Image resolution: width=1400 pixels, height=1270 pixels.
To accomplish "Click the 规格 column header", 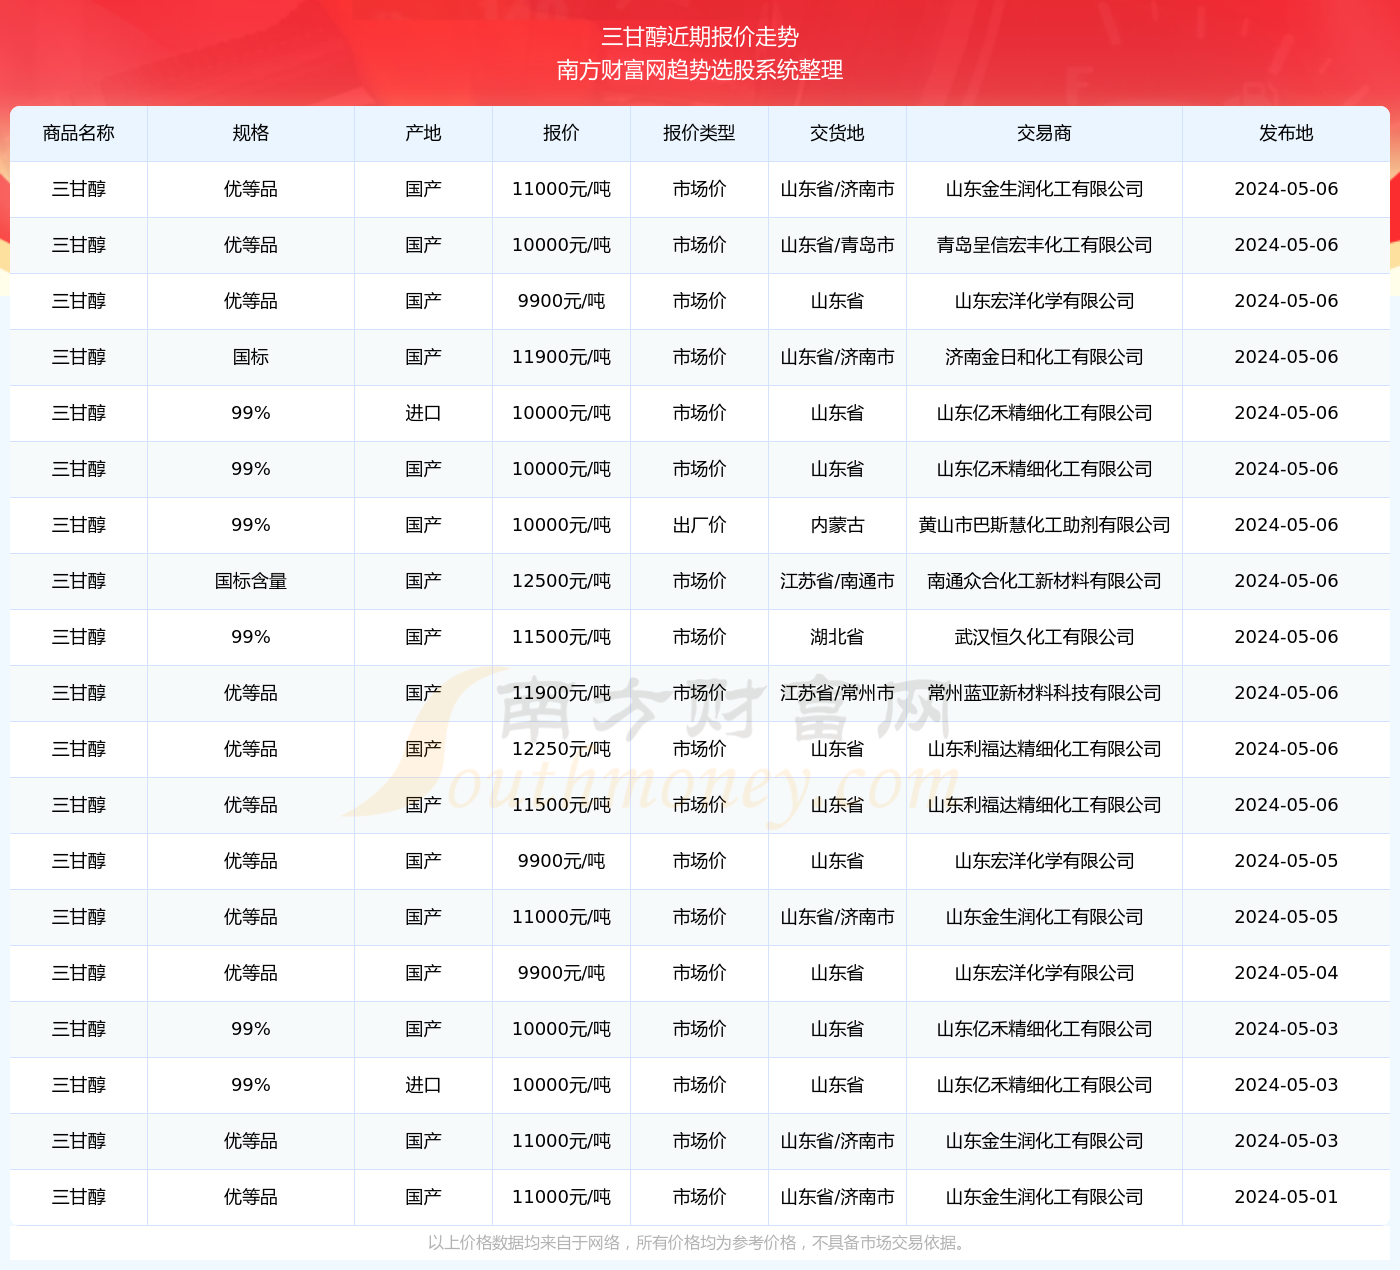I will point(251,133).
